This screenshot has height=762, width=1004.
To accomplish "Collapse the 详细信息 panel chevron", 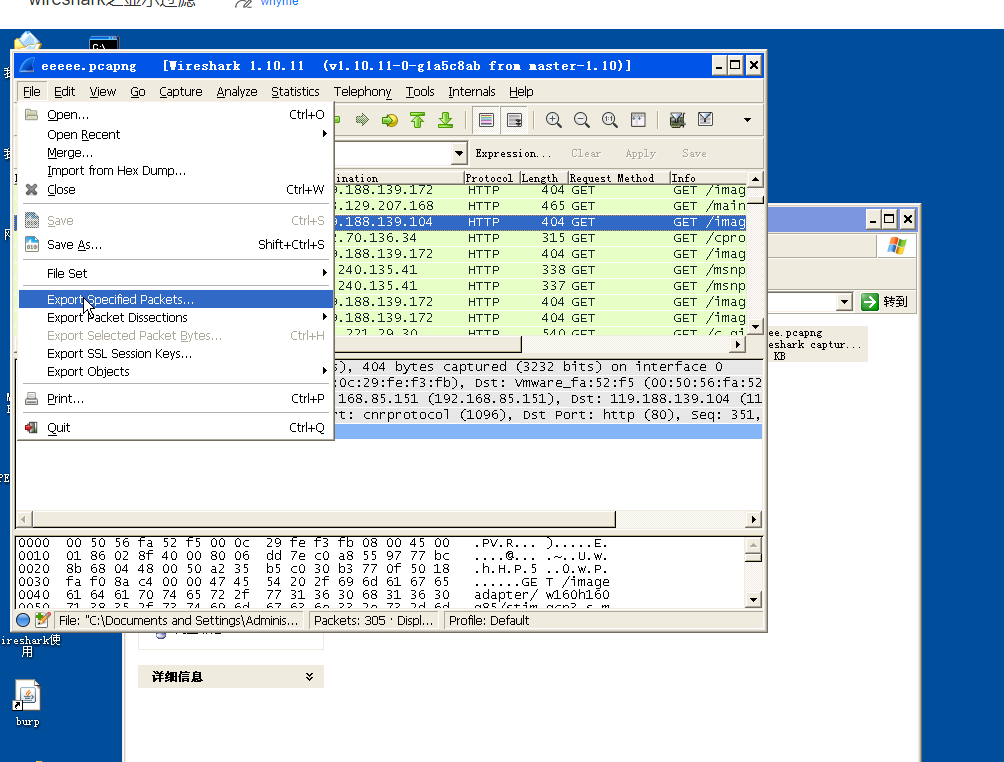I will (x=309, y=677).
